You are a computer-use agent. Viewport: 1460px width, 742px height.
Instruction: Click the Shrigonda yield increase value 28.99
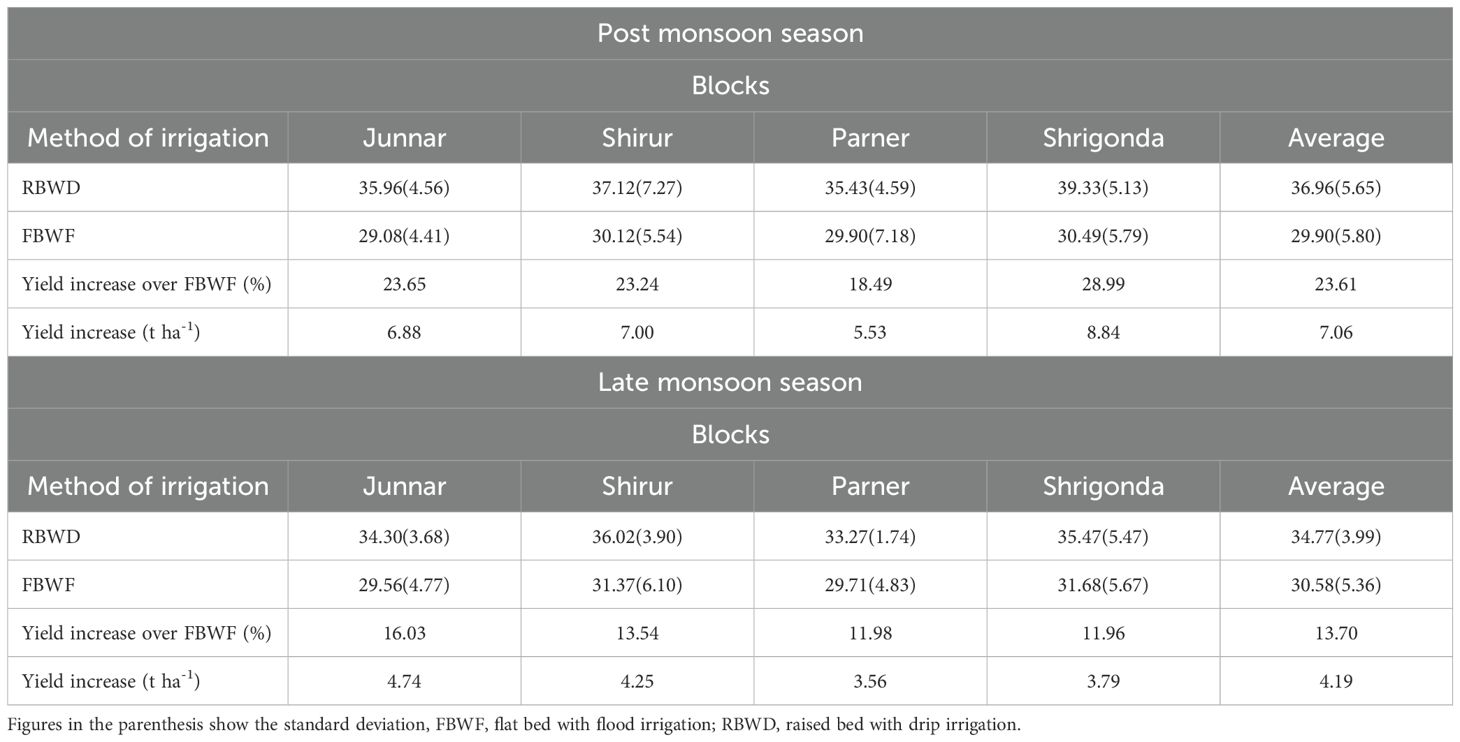pos(1103,284)
